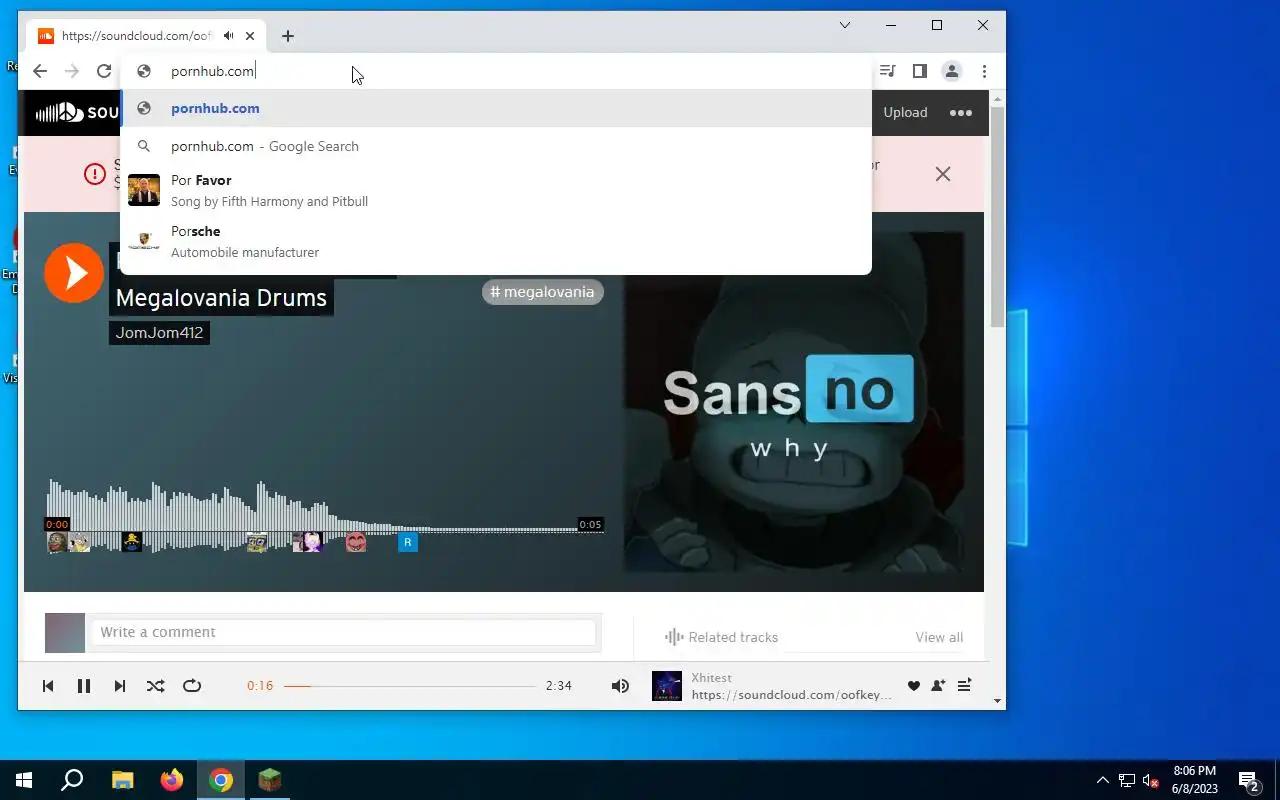1280x800 pixels.
Task: Open the Upload link in SoundCloud header
Action: click(x=905, y=112)
